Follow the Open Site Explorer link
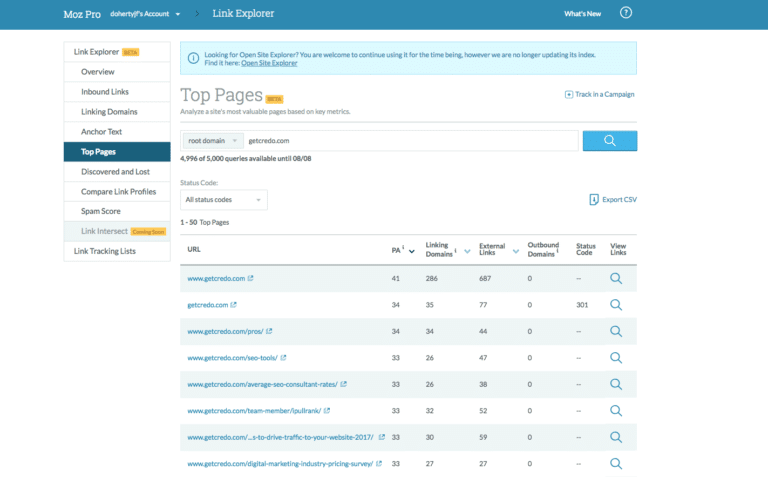Image resolution: width=768 pixels, height=477 pixels. pos(269,63)
